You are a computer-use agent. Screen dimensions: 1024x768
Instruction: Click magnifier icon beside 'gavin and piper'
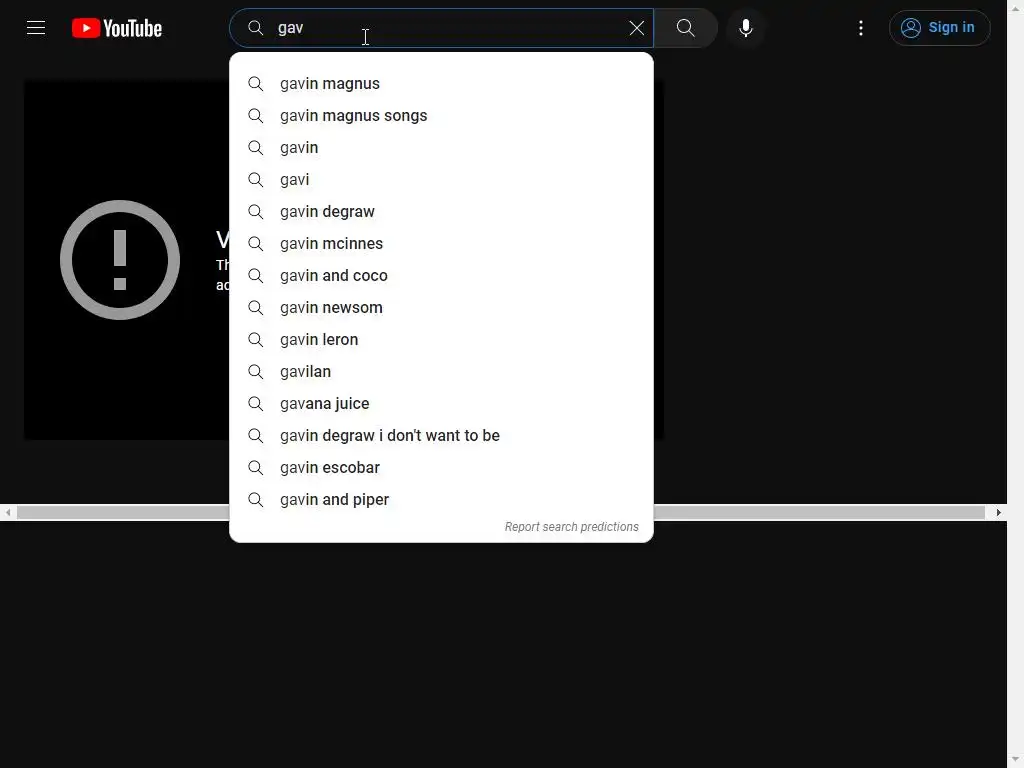[x=256, y=500]
